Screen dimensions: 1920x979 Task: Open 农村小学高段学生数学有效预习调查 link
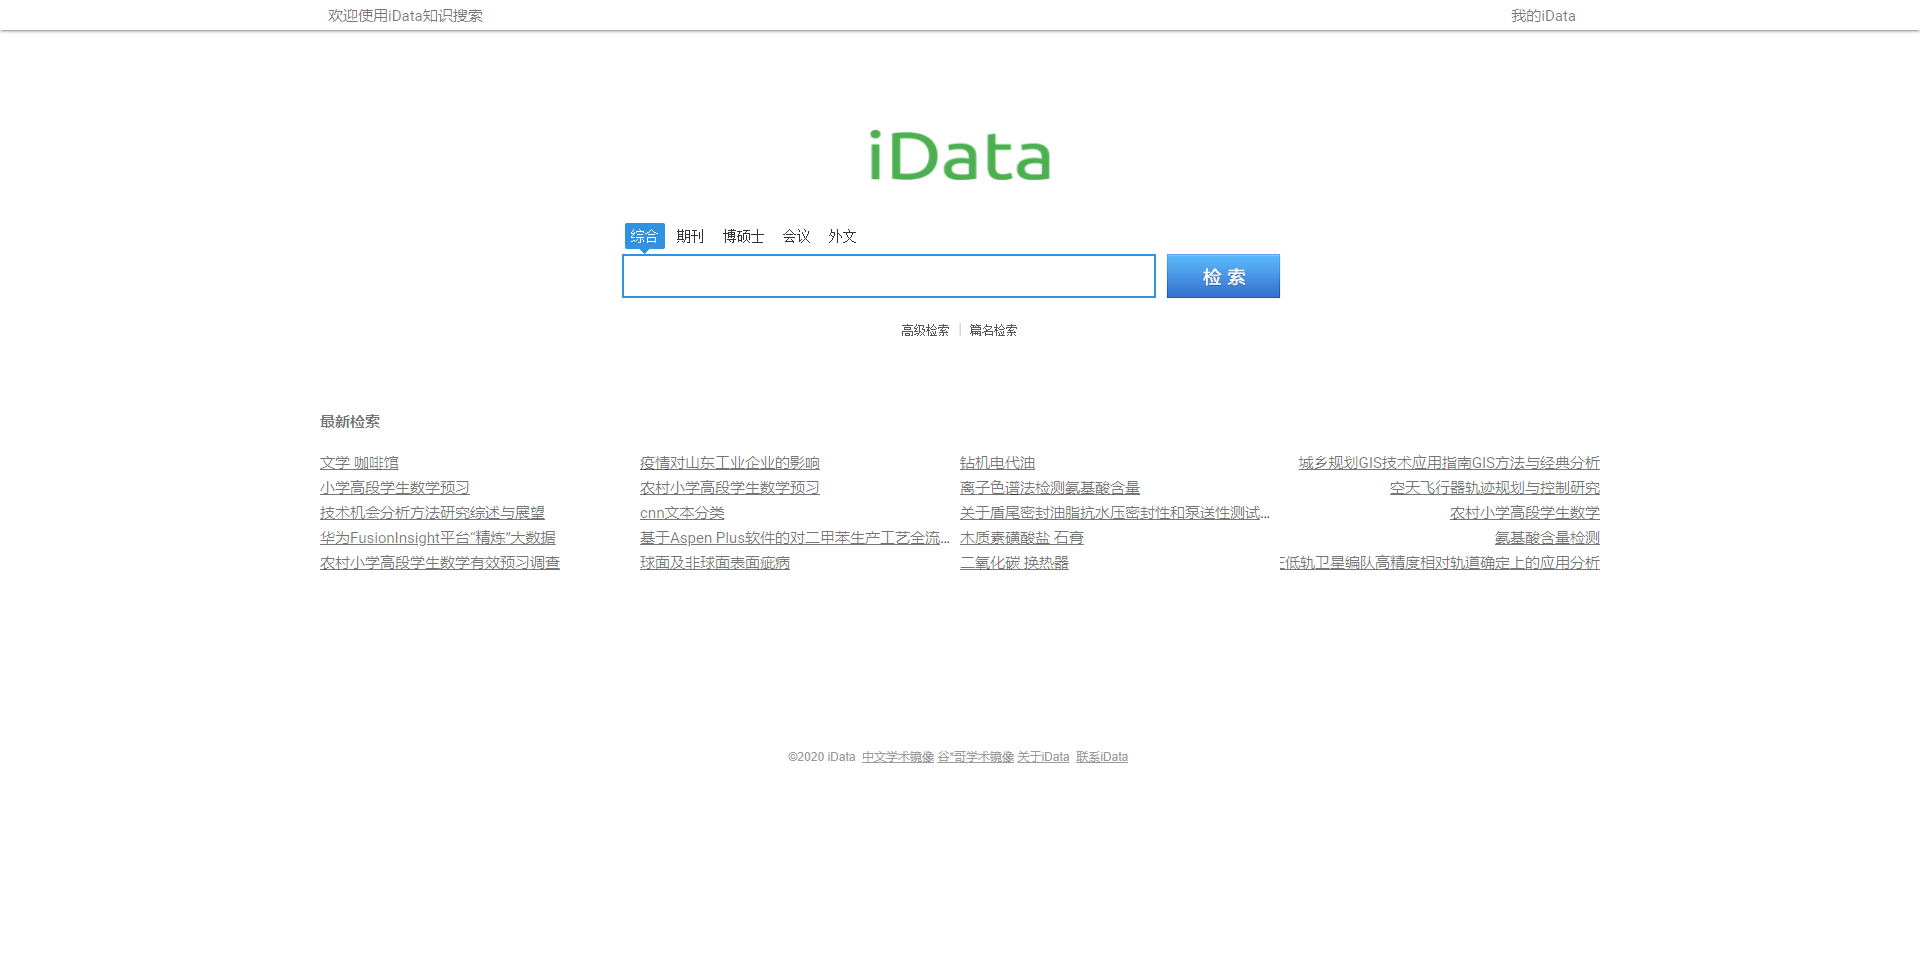(440, 563)
